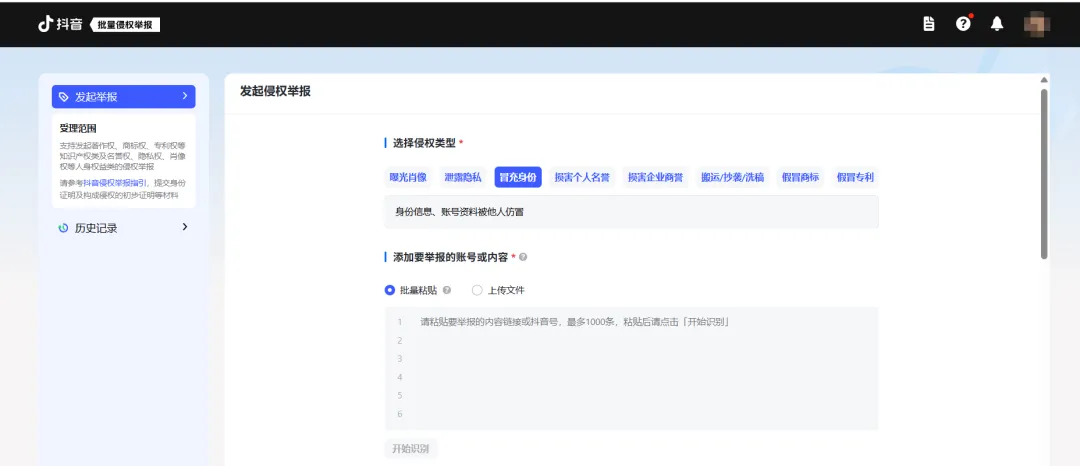Click the 发起侵权举报 page title
The width and height of the screenshot is (1080, 466).
276,91
